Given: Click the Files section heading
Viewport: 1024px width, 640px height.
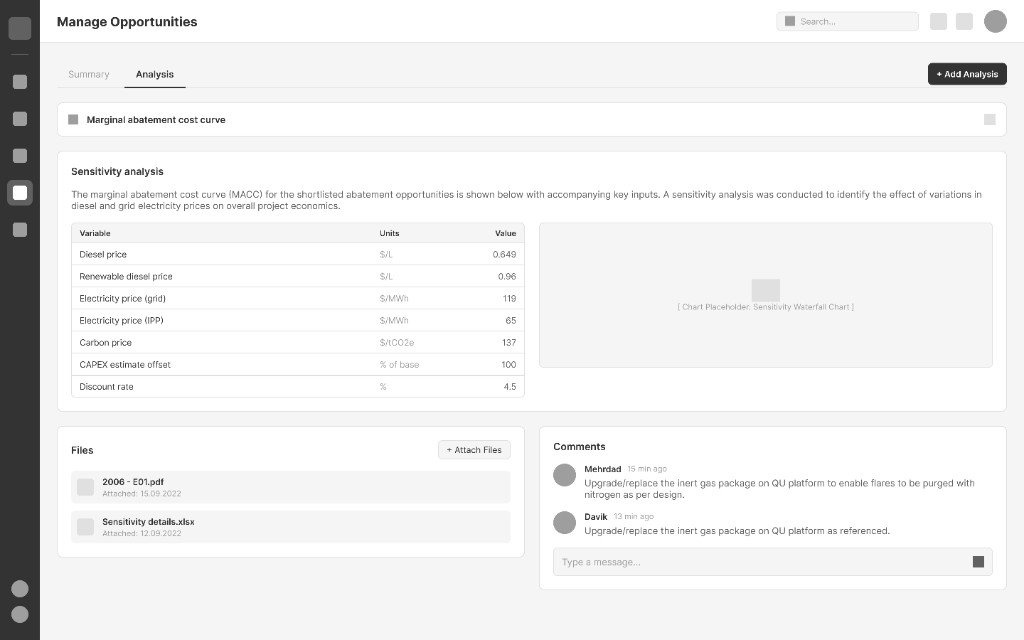Looking at the screenshot, I should coord(82,450).
